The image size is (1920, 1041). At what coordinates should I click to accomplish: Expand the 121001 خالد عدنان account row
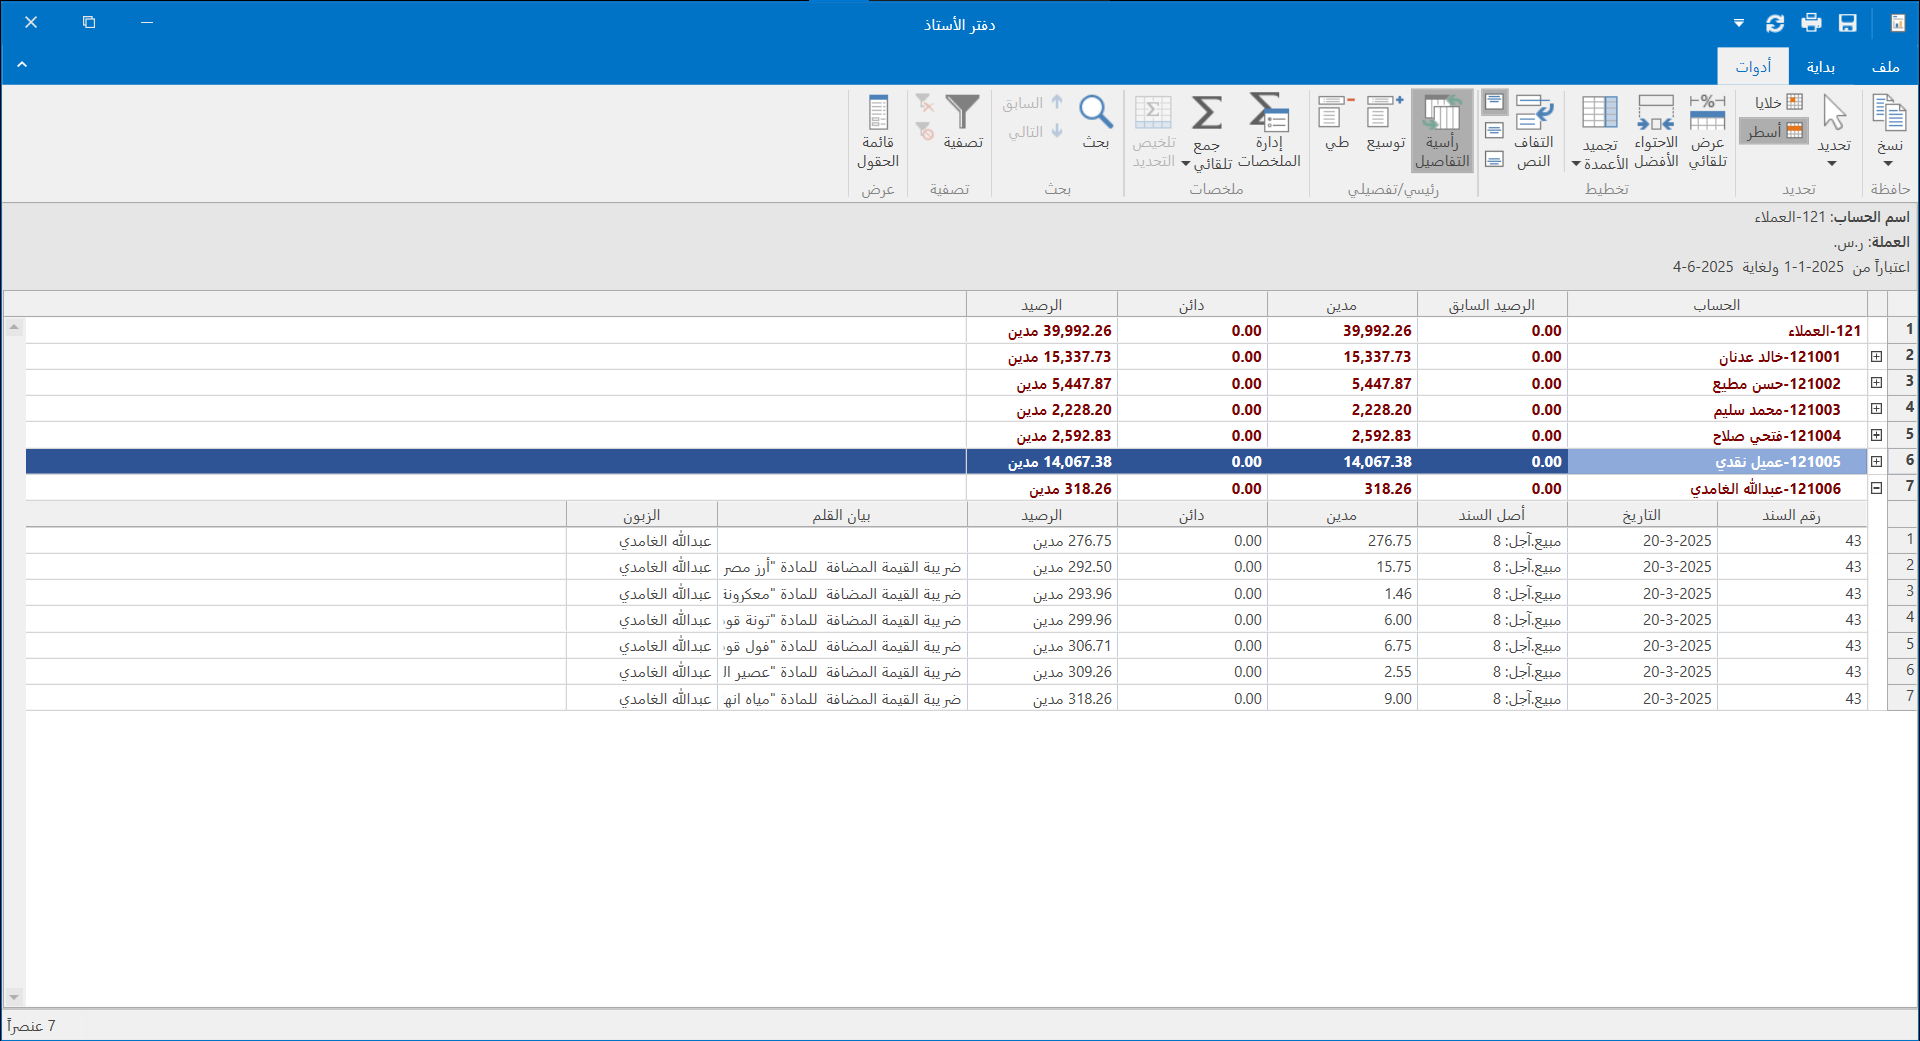click(x=1877, y=357)
